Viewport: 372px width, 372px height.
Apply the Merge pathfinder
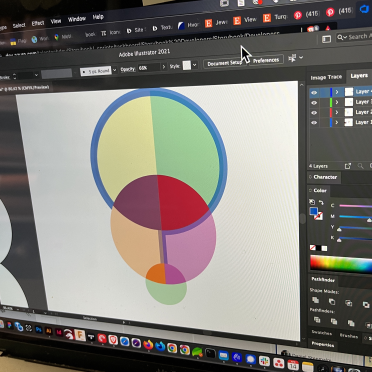(351, 323)
